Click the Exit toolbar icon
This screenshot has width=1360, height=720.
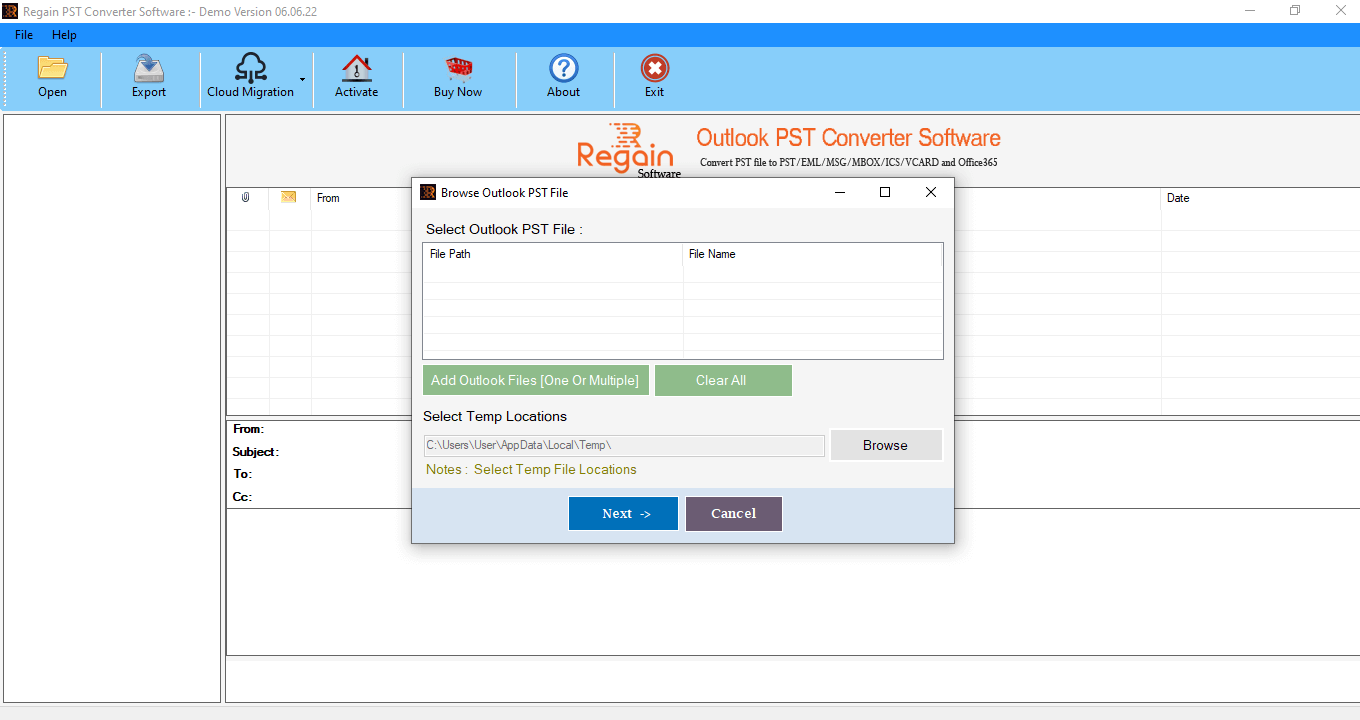point(654,77)
